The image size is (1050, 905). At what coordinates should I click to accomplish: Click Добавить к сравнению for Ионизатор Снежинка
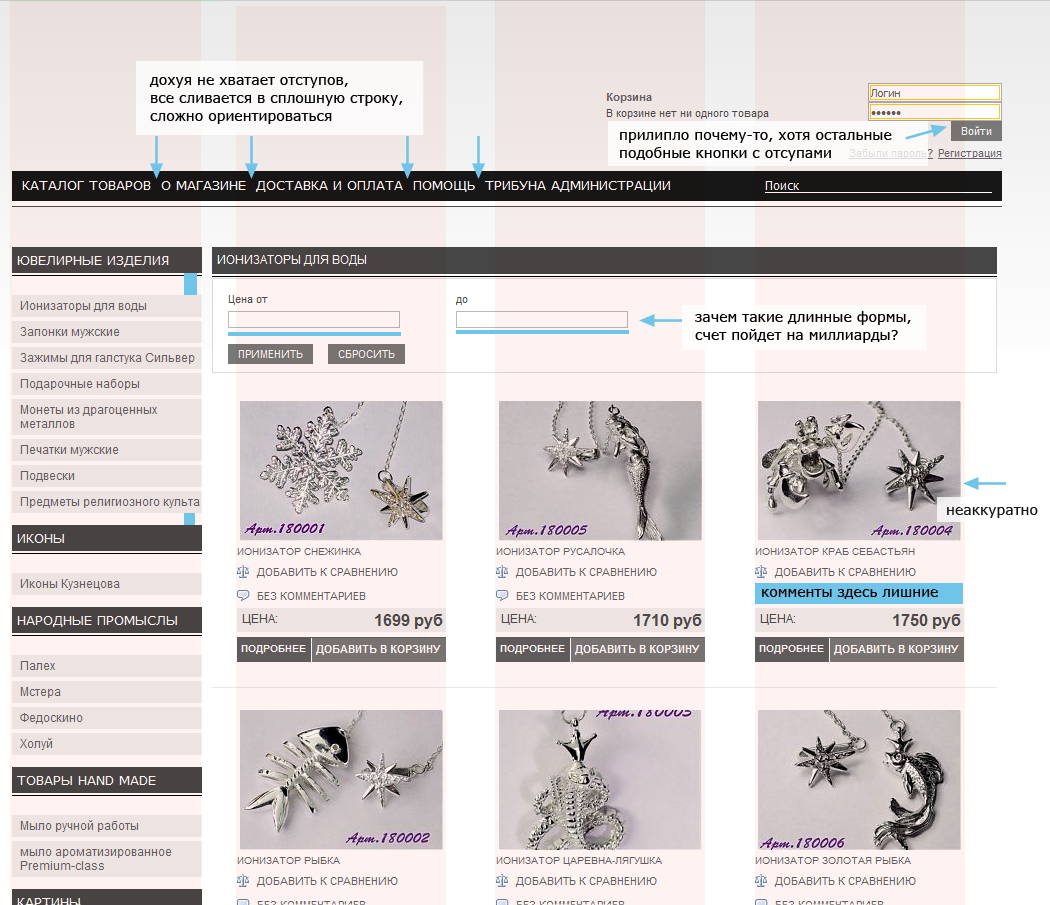click(x=327, y=572)
